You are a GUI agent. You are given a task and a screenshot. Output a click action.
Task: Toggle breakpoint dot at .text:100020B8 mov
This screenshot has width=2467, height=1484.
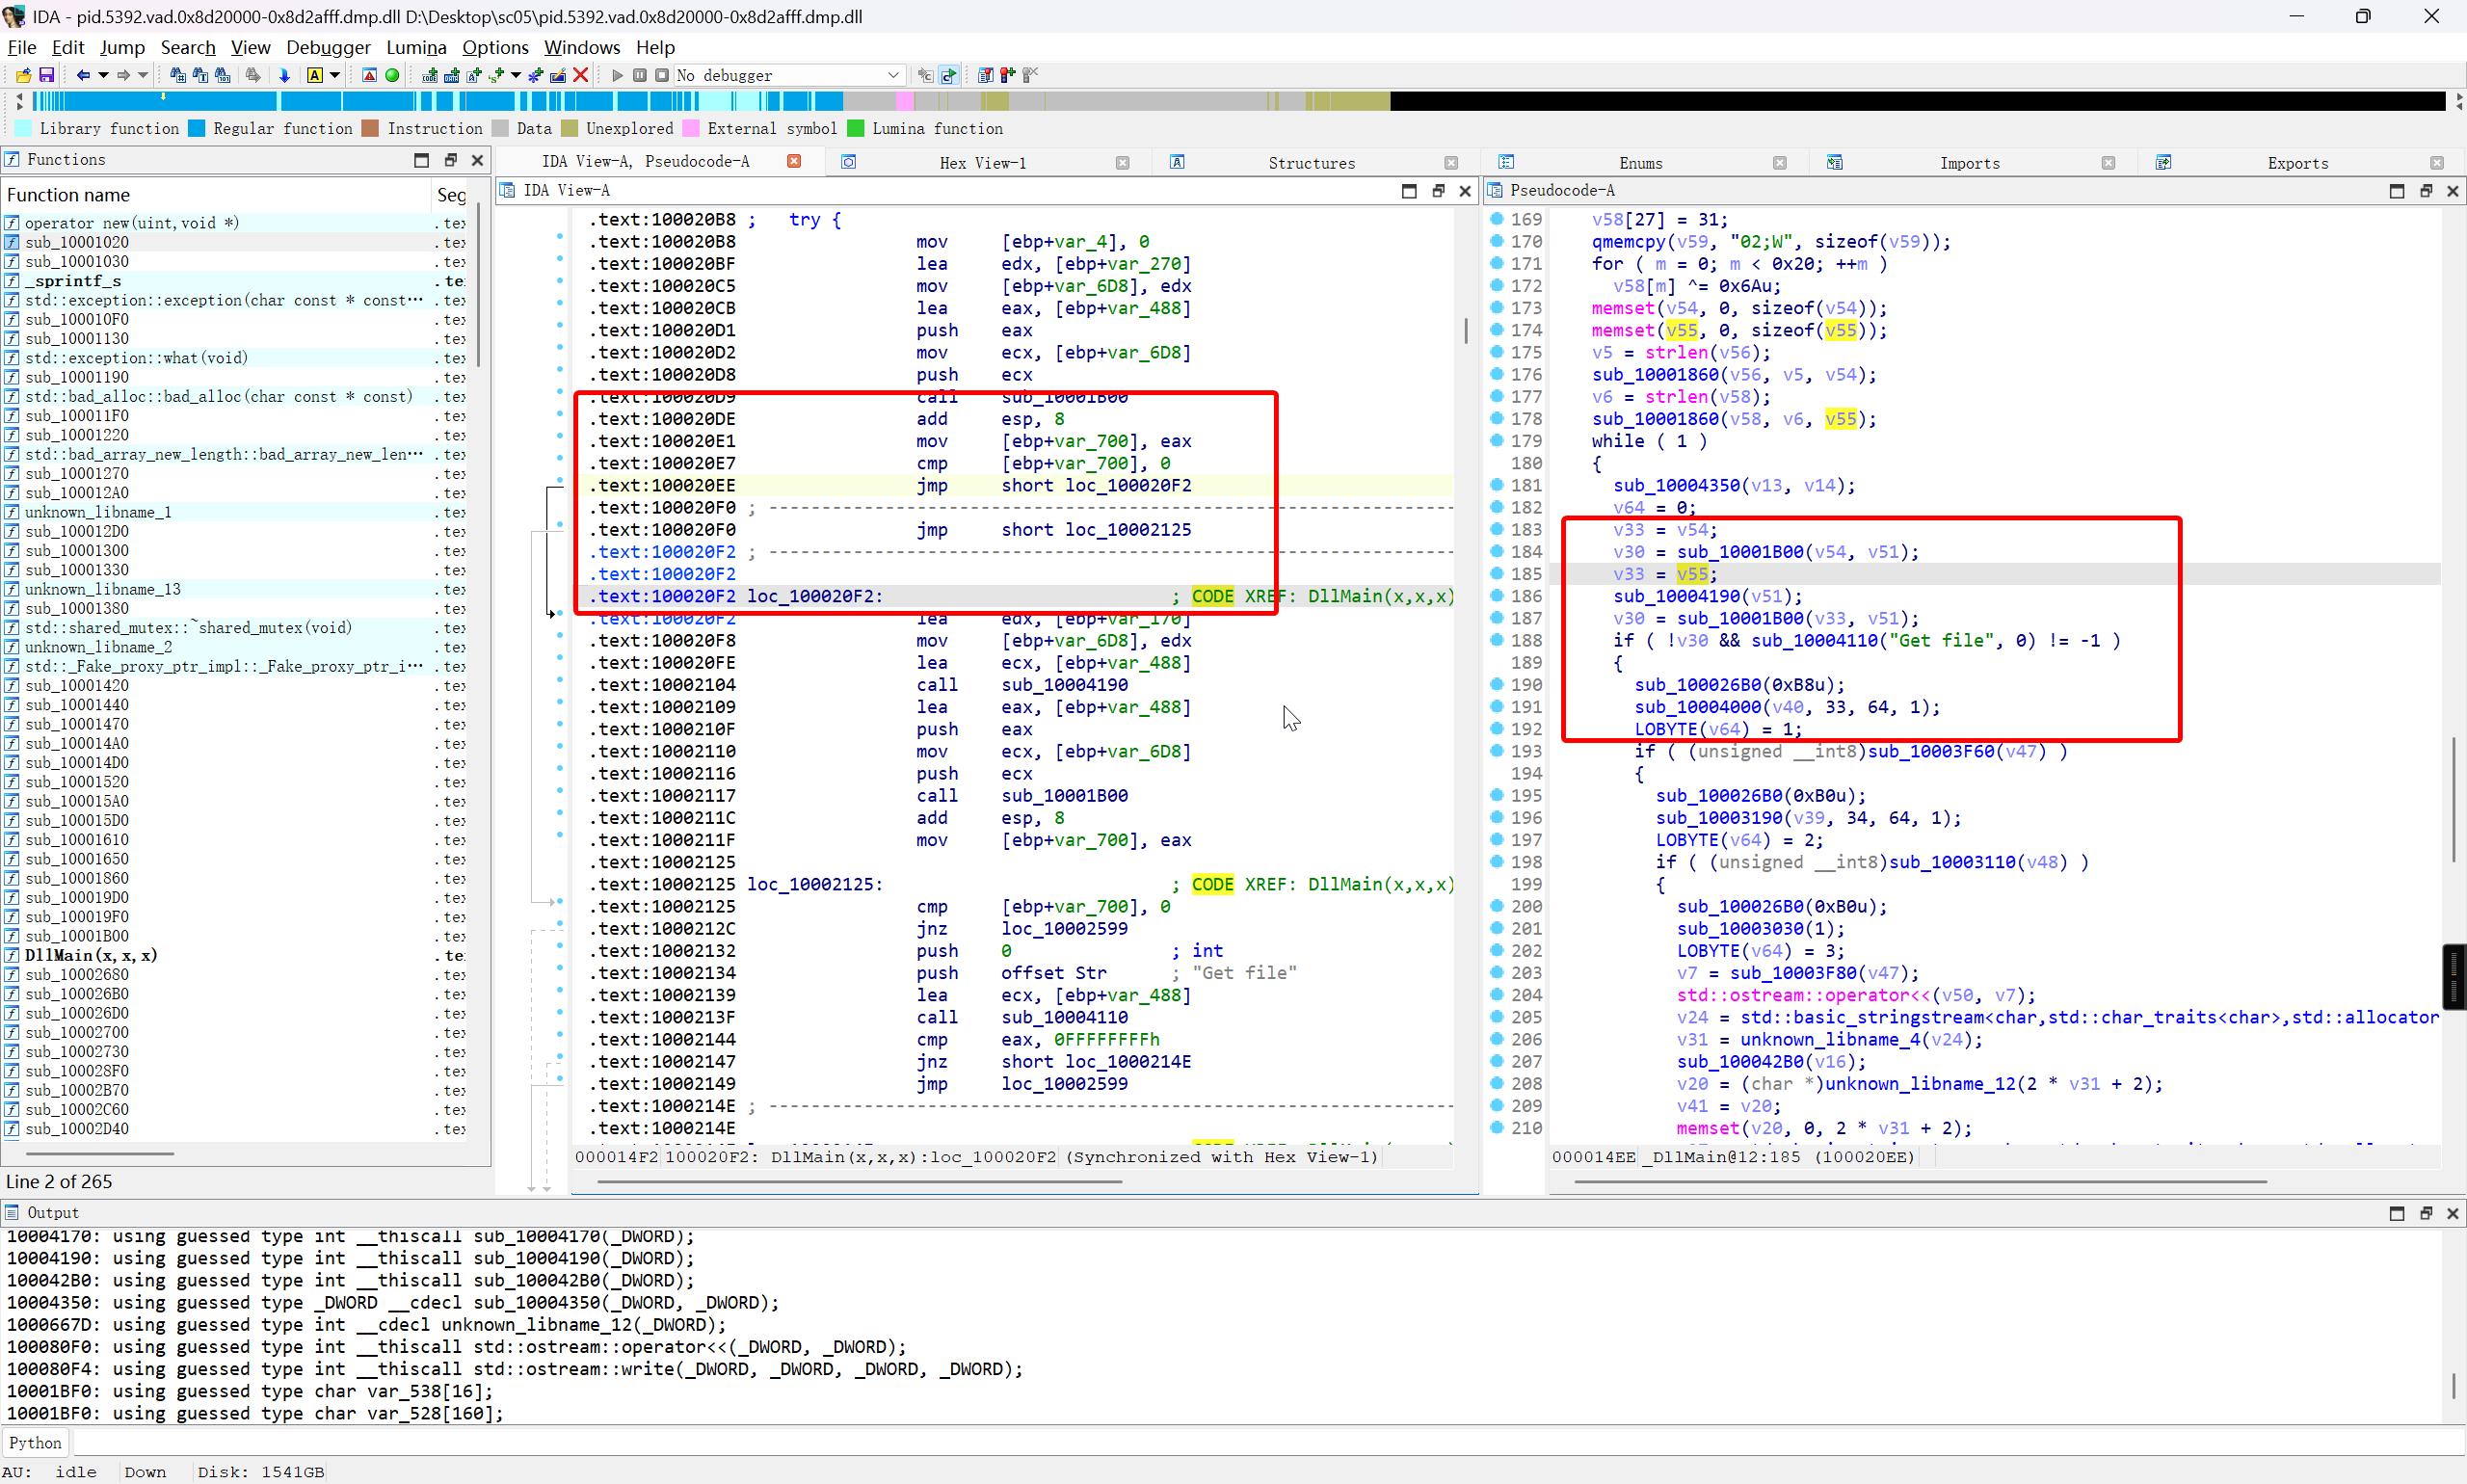click(x=560, y=237)
